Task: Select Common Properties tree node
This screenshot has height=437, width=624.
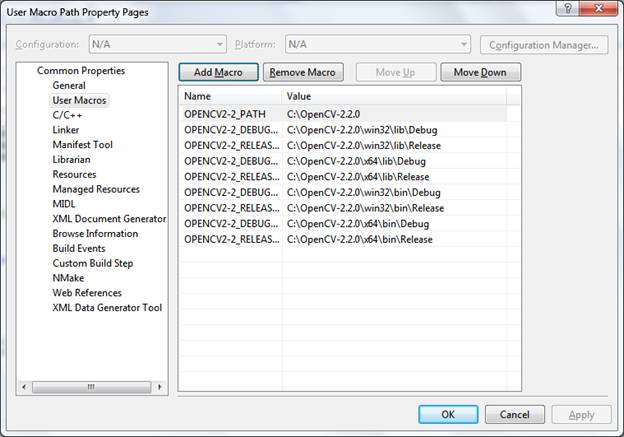Action: point(81,70)
